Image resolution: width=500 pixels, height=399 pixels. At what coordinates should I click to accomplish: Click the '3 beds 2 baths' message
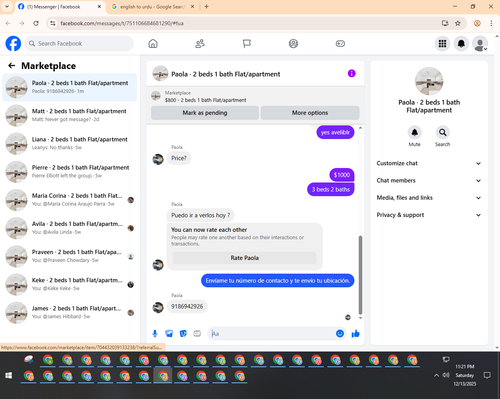tap(331, 189)
